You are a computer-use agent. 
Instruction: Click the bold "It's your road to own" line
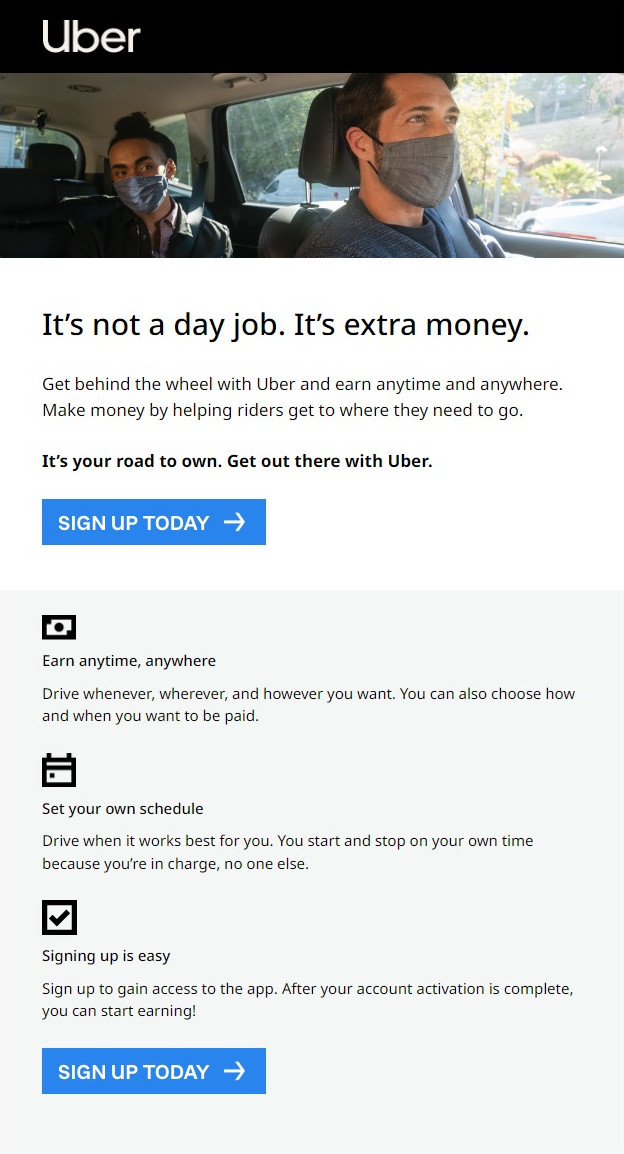tap(237, 461)
